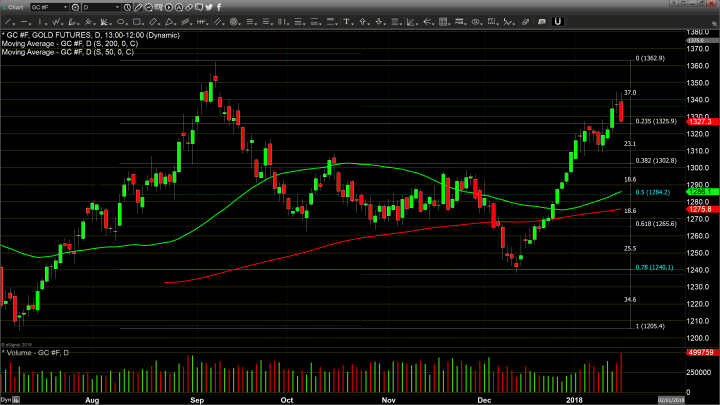This screenshot has width=720, height=405.
Task: Click the red 1275.8 price marker
Action: click(702, 209)
